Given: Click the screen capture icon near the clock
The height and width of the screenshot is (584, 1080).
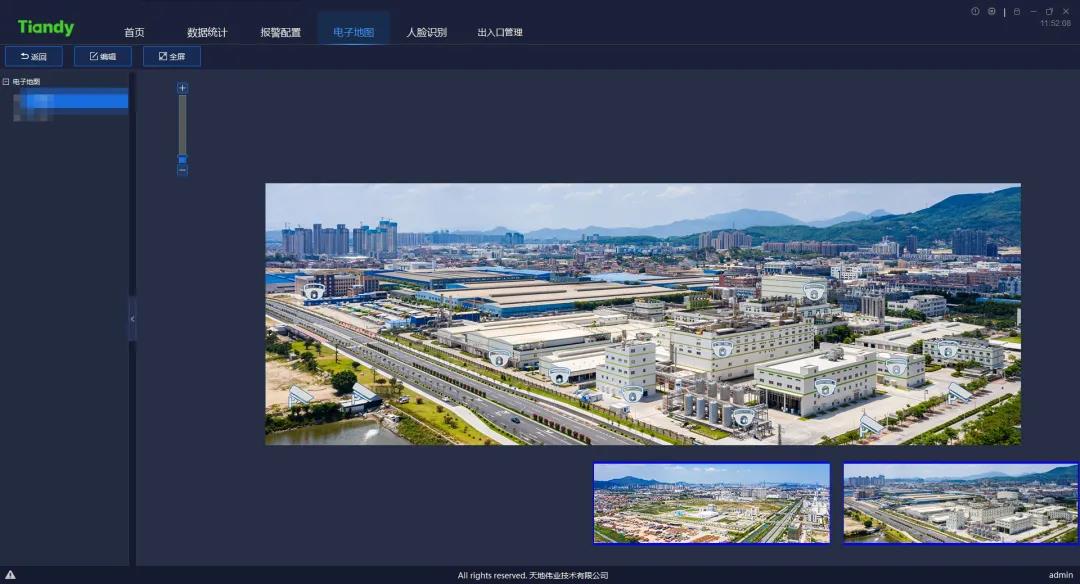Looking at the screenshot, I should [990, 11].
